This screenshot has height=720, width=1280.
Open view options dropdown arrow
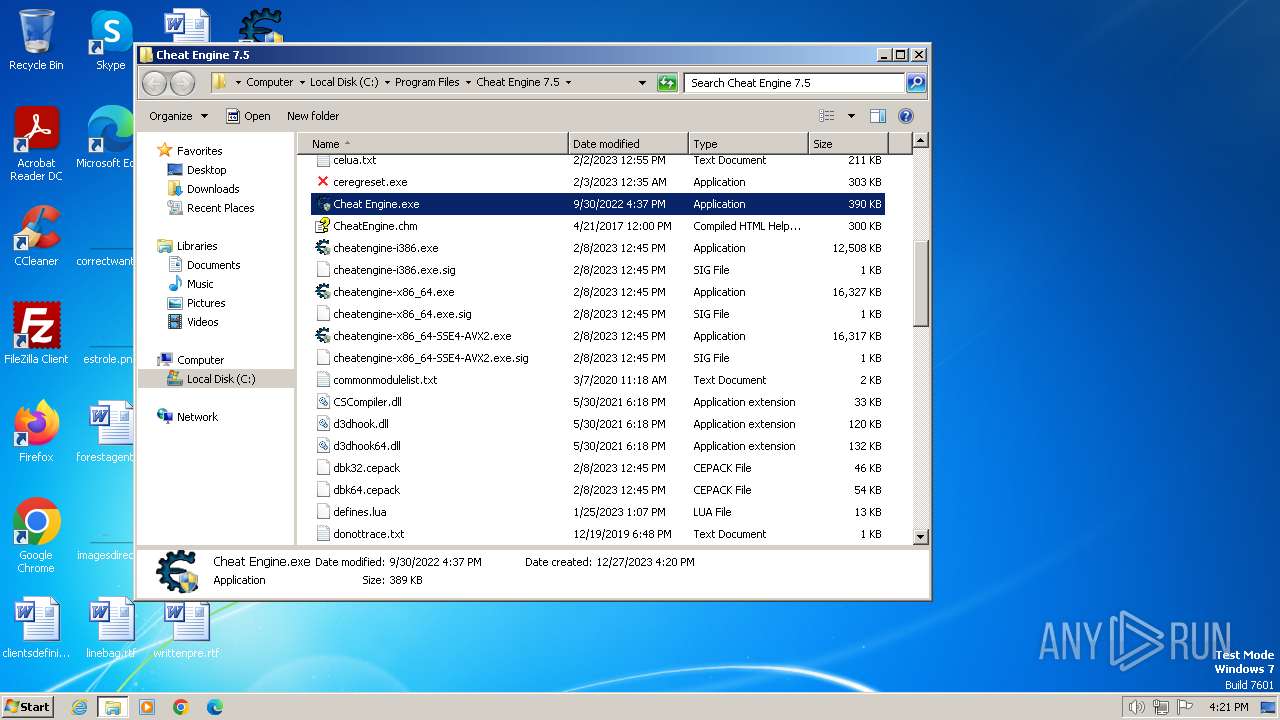(851, 116)
